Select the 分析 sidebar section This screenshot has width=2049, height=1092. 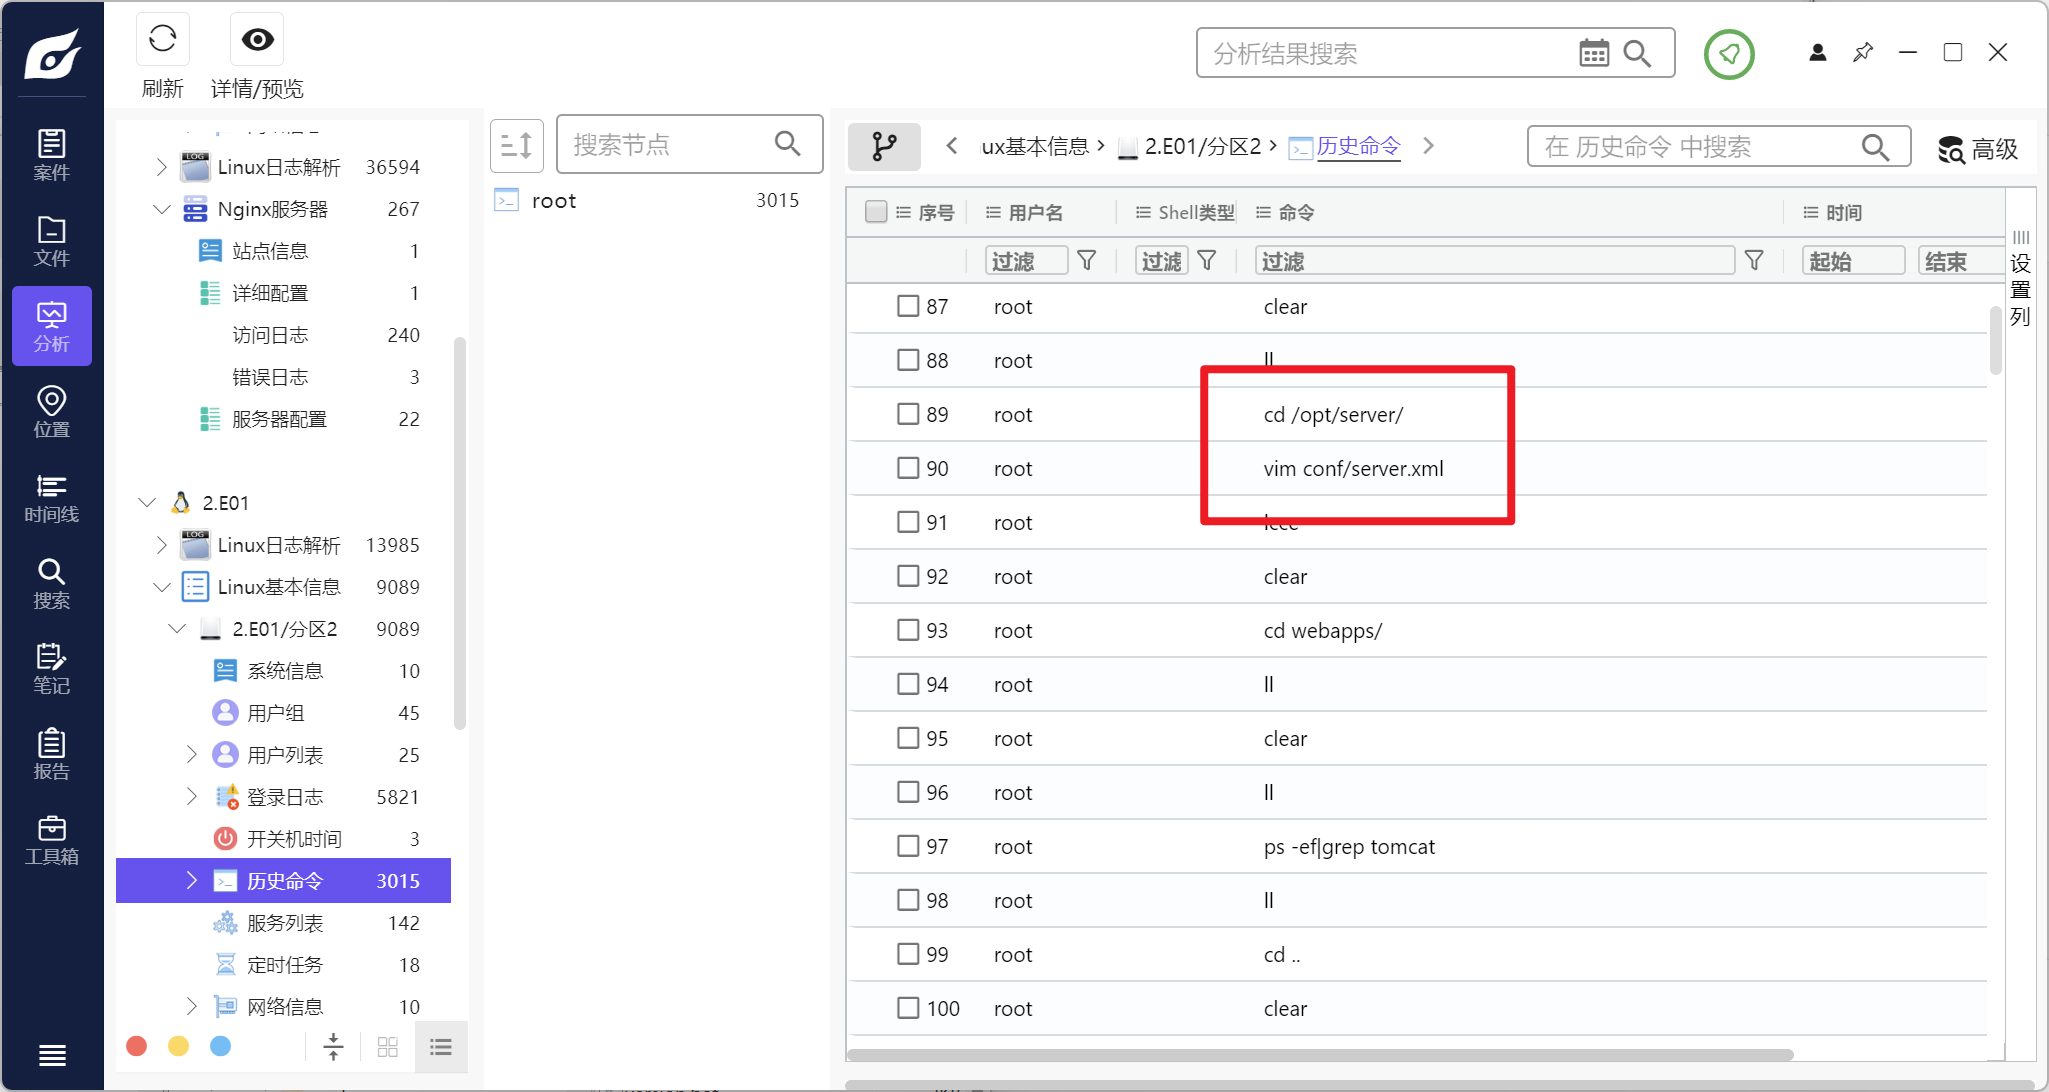52,326
